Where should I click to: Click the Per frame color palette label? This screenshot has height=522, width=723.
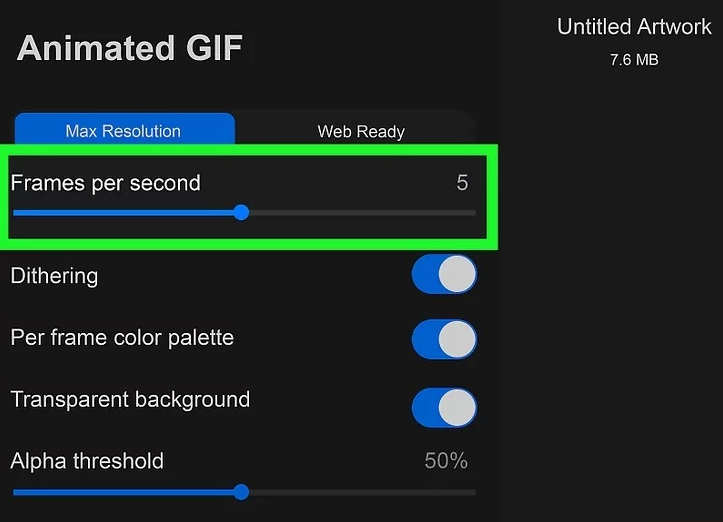click(122, 337)
